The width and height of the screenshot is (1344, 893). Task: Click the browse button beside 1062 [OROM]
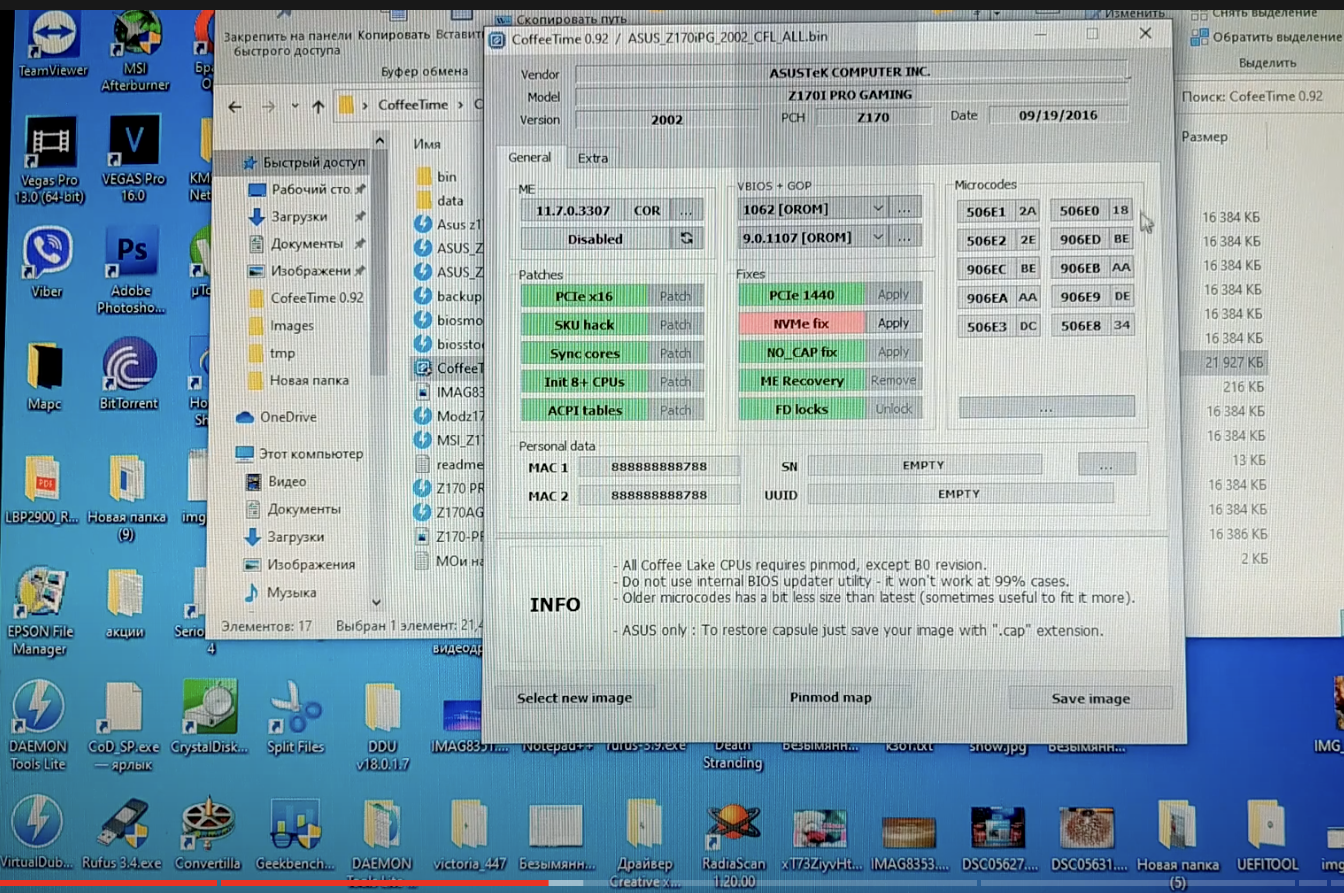coord(904,208)
